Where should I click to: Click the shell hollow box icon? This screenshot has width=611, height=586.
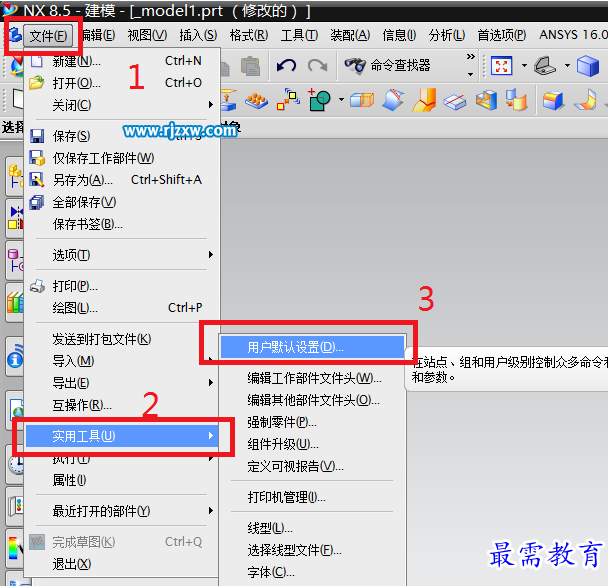click(362, 100)
